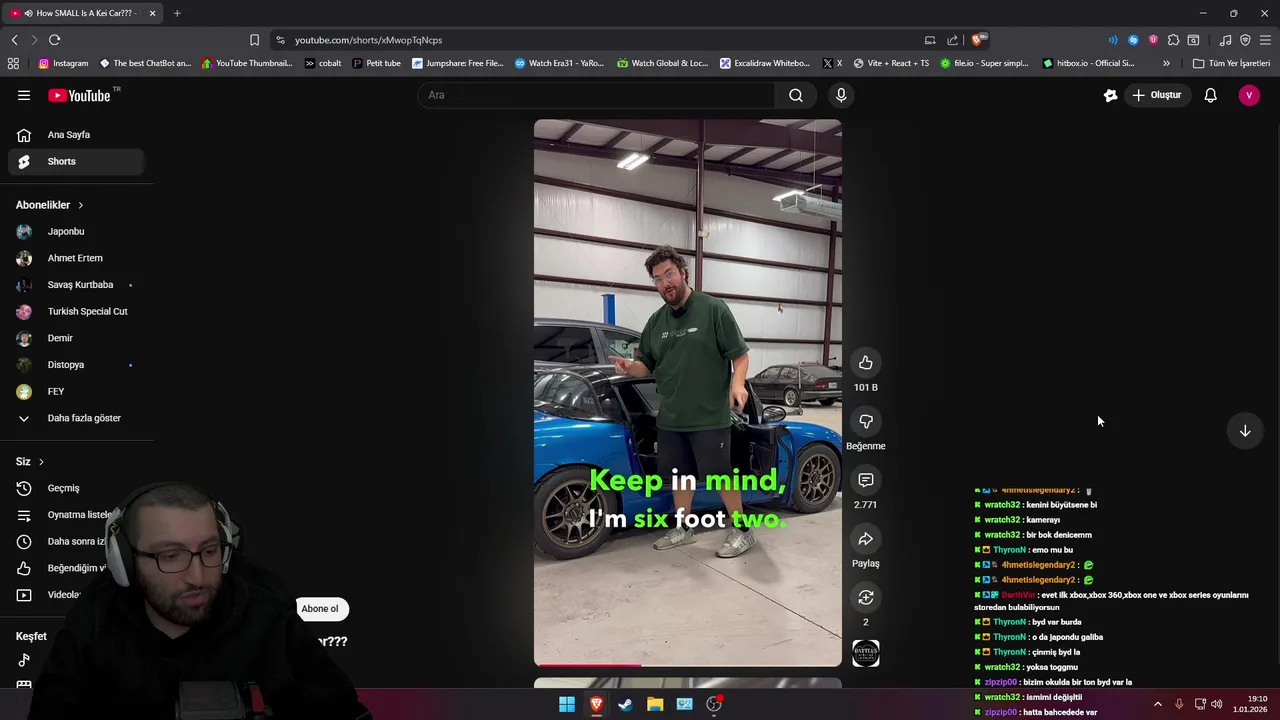Open the Brave main menu
1280x720 pixels.
click(1265, 40)
